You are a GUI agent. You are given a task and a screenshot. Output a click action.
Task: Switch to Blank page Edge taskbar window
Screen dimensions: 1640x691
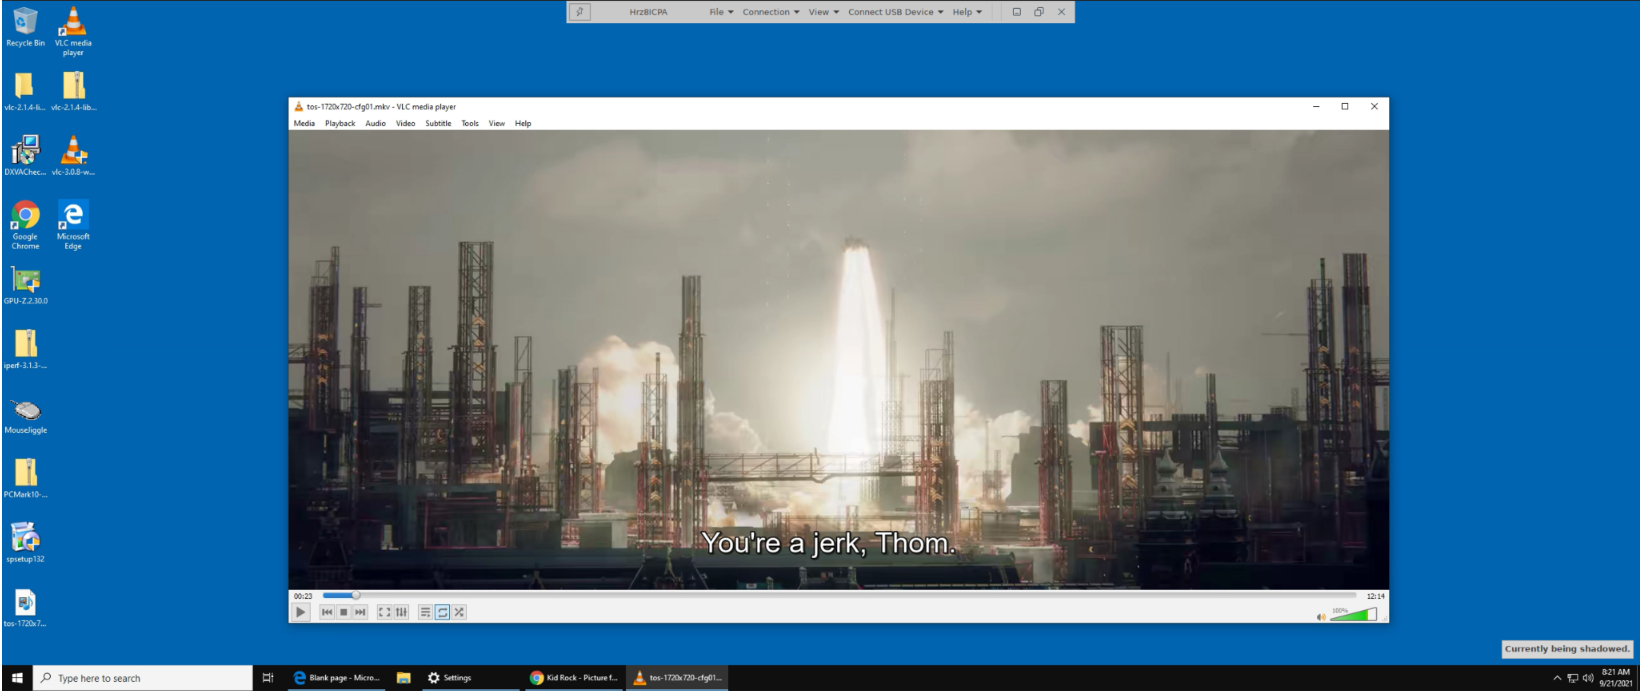tap(336, 678)
